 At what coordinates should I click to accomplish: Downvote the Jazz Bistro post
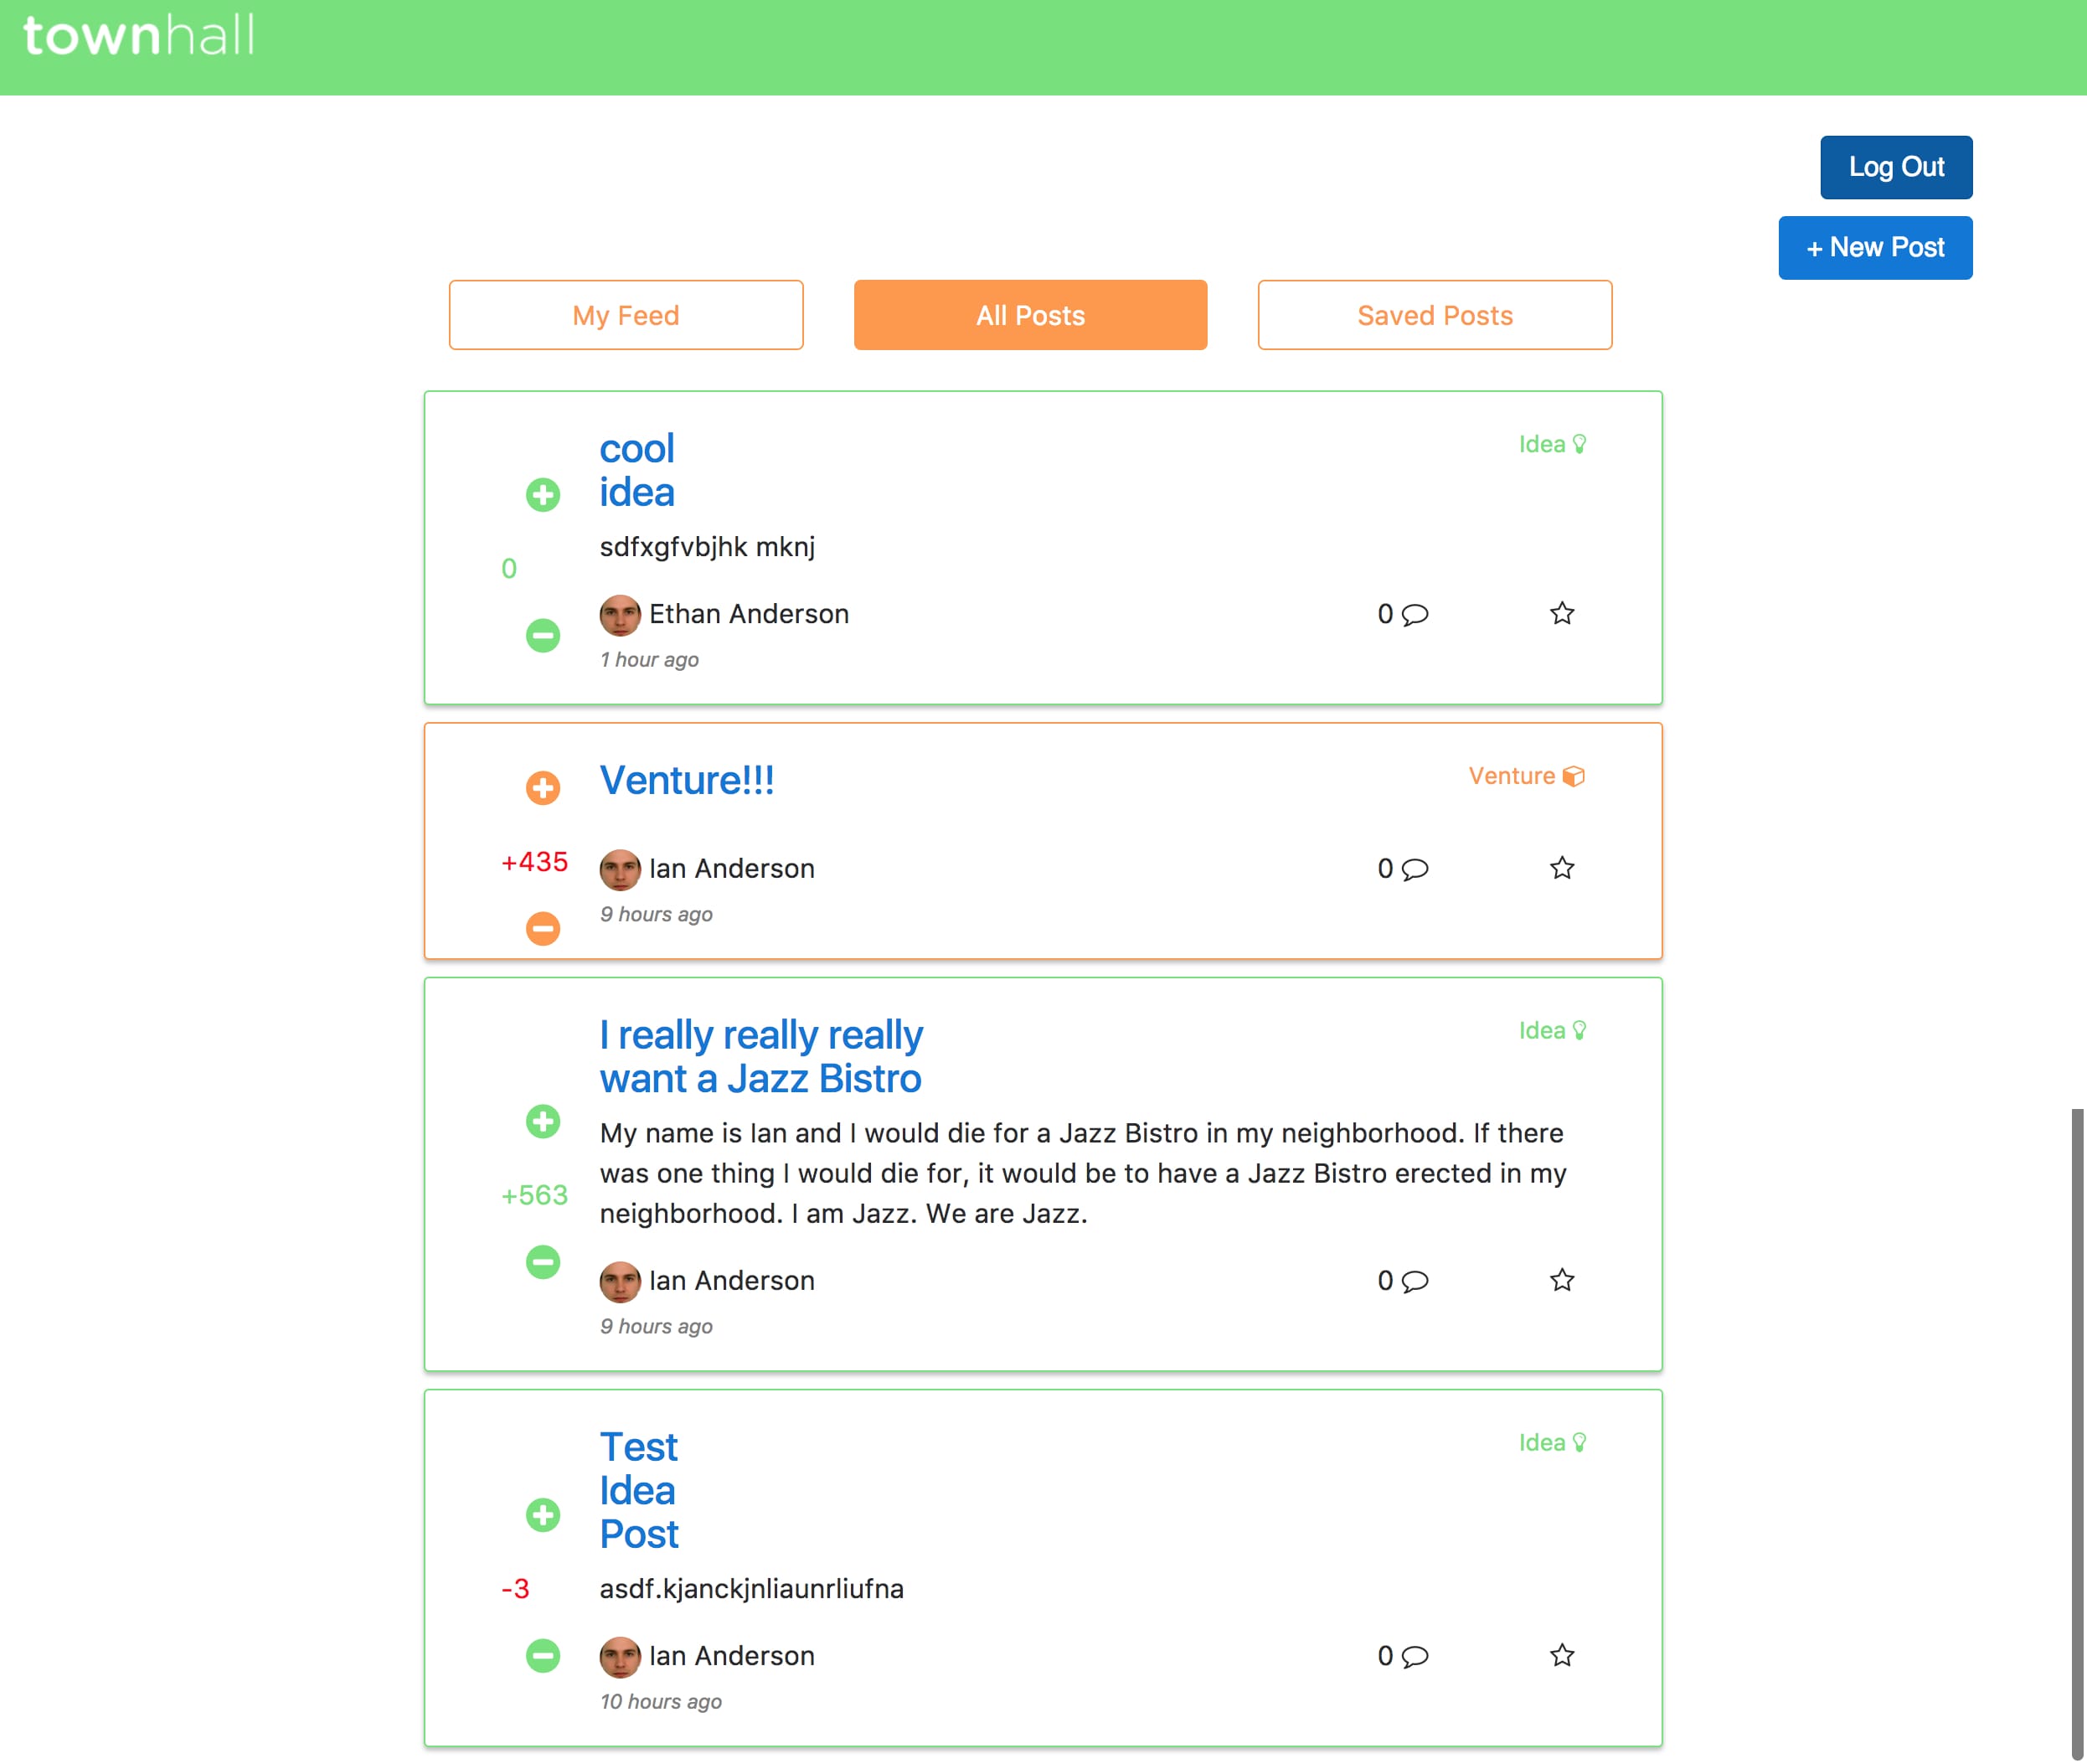[543, 1261]
